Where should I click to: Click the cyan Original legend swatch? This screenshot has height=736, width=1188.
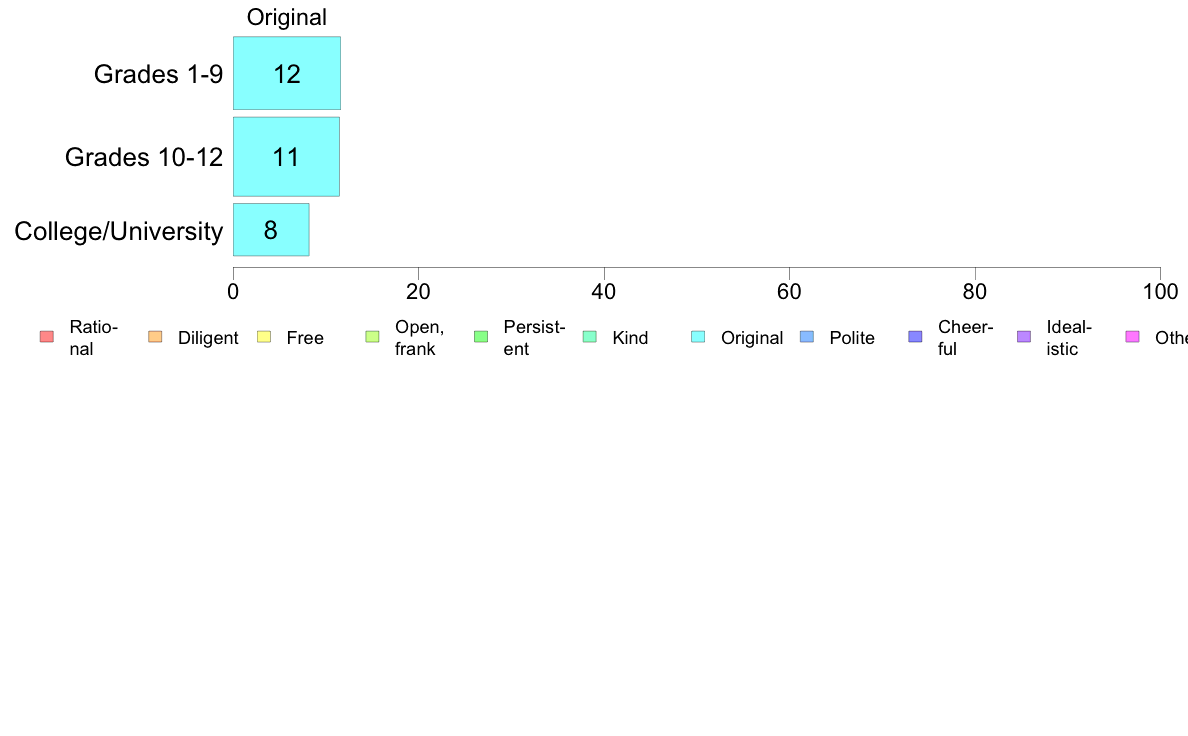pyautogui.click(x=698, y=337)
